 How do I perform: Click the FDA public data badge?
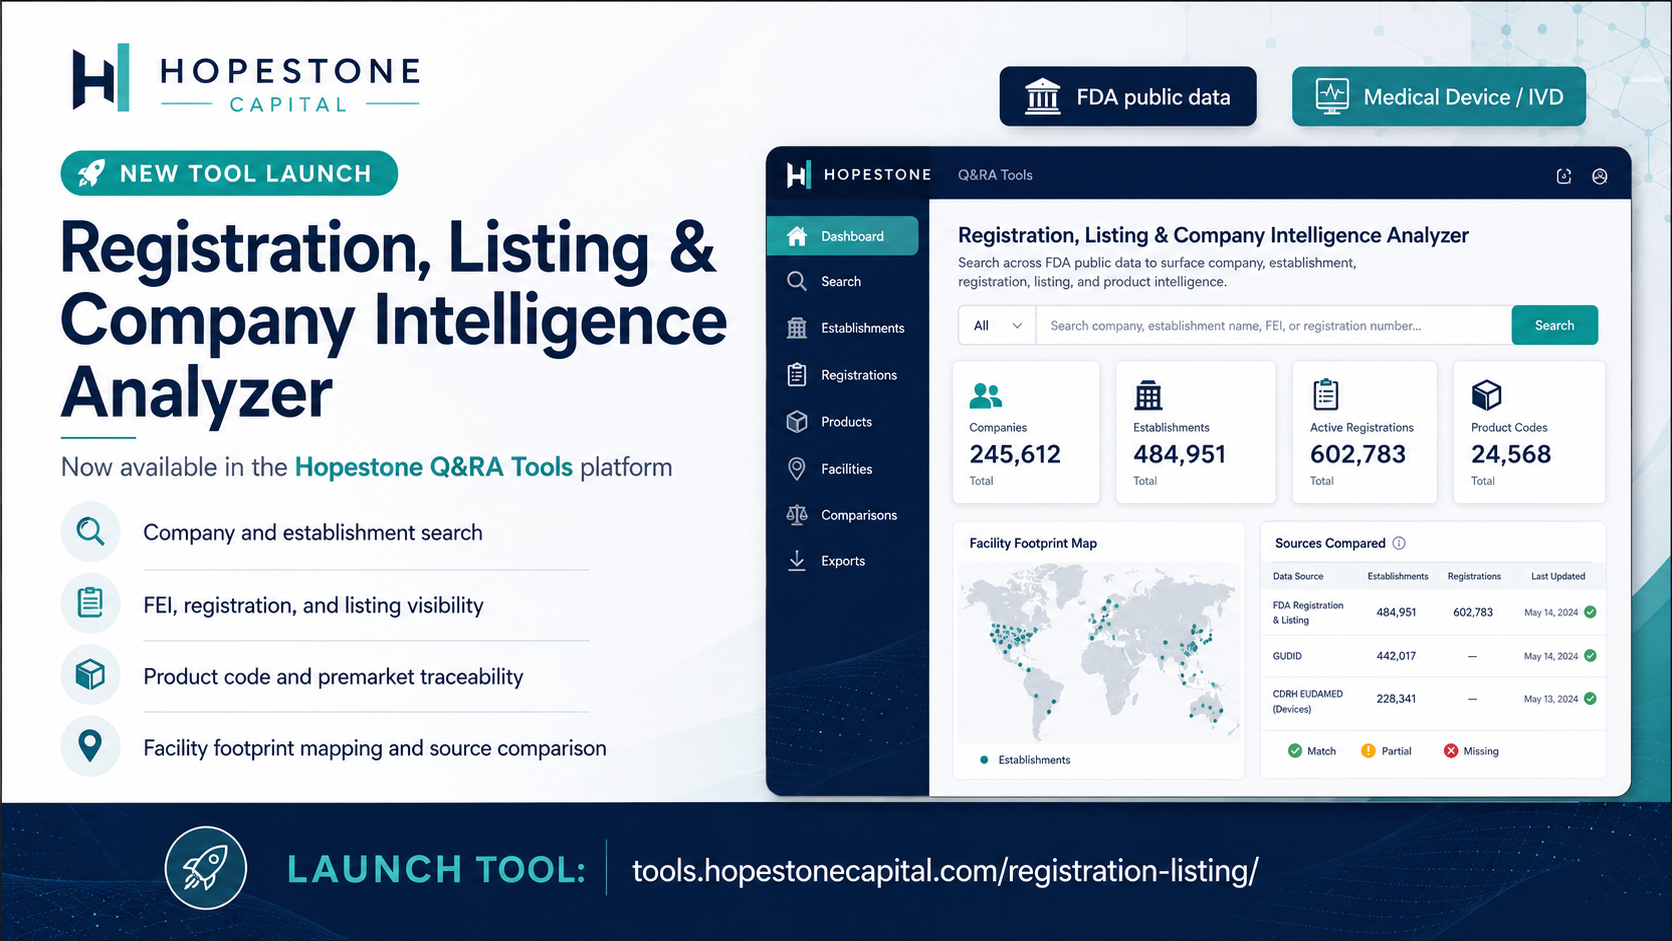(1128, 97)
